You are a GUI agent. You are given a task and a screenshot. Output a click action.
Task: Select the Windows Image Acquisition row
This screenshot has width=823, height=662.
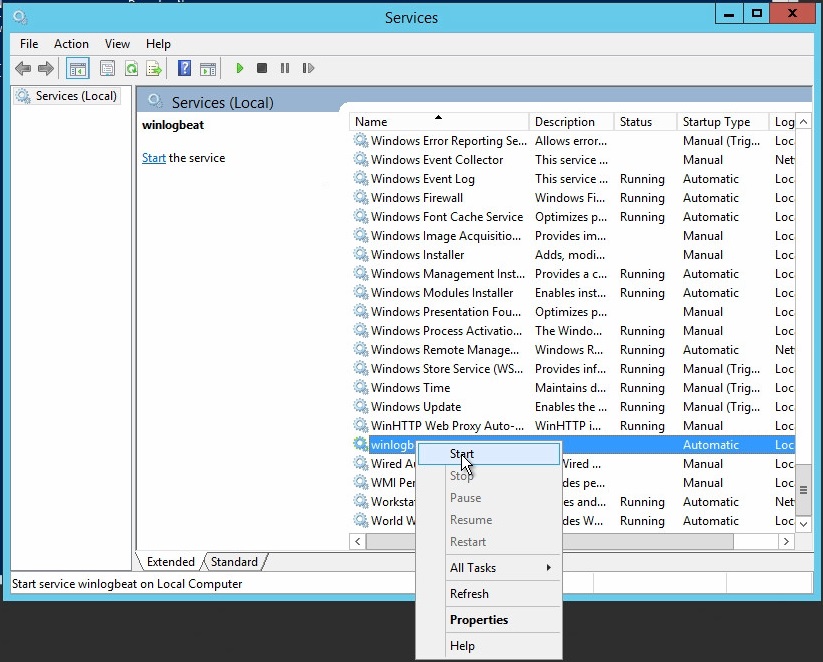[572, 236]
